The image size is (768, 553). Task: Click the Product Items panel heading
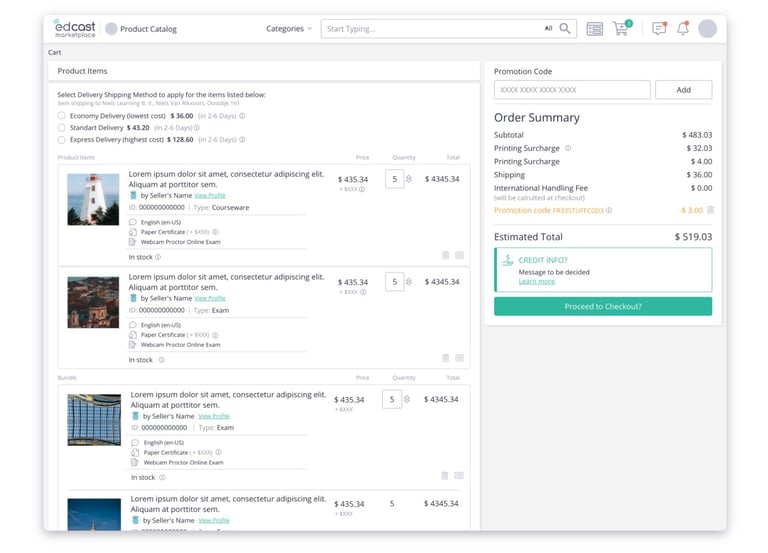(x=82, y=71)
